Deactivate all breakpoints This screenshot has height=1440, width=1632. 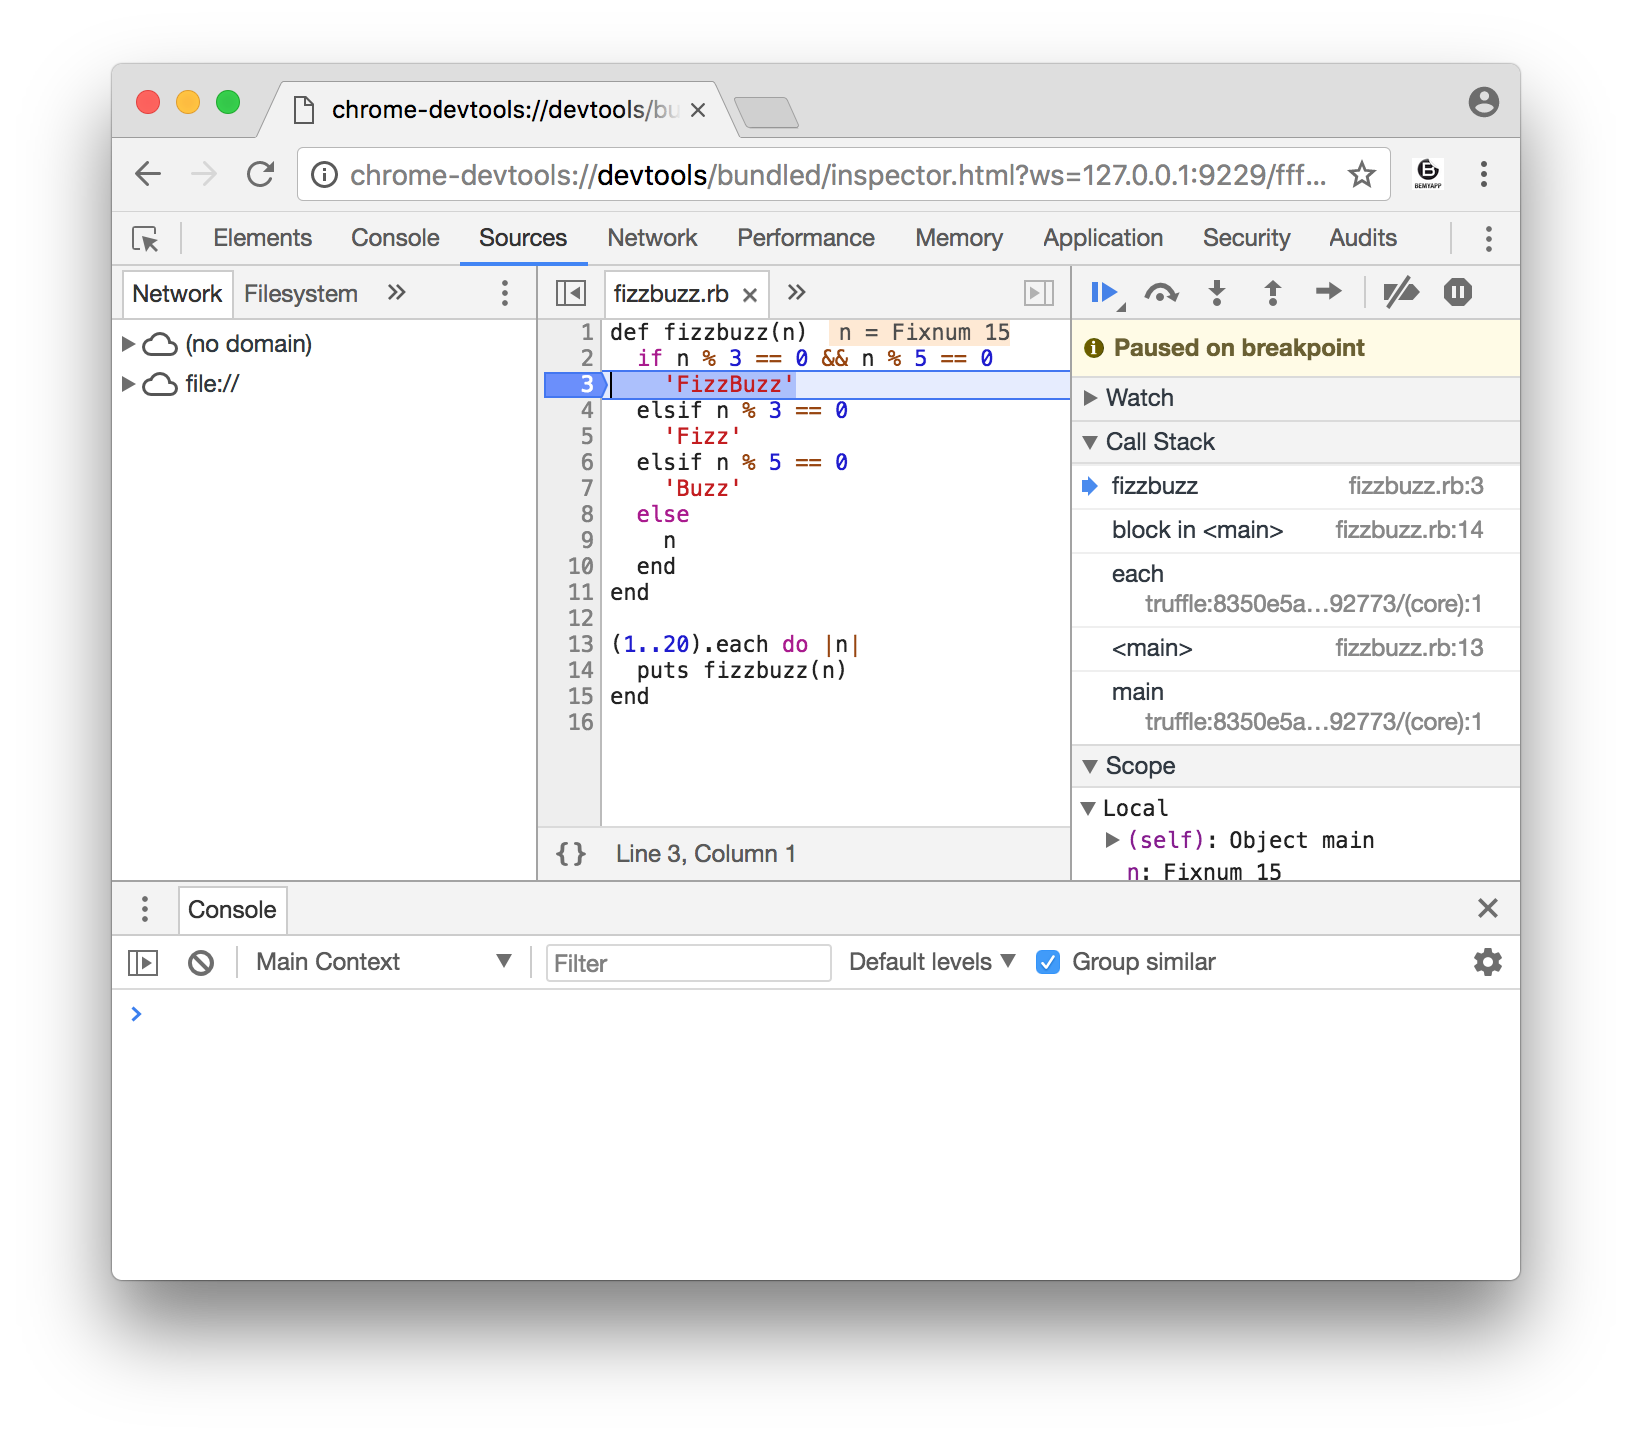coord(1402,292)
